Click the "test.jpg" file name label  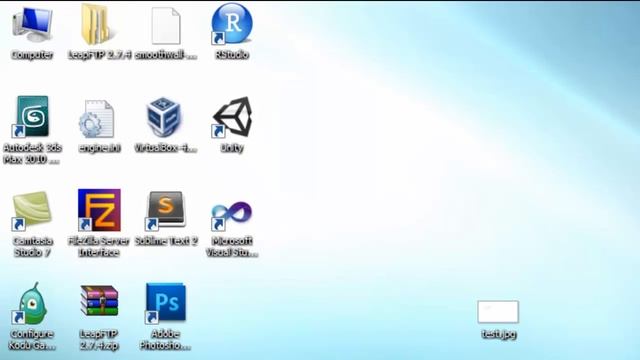point(499,334)
